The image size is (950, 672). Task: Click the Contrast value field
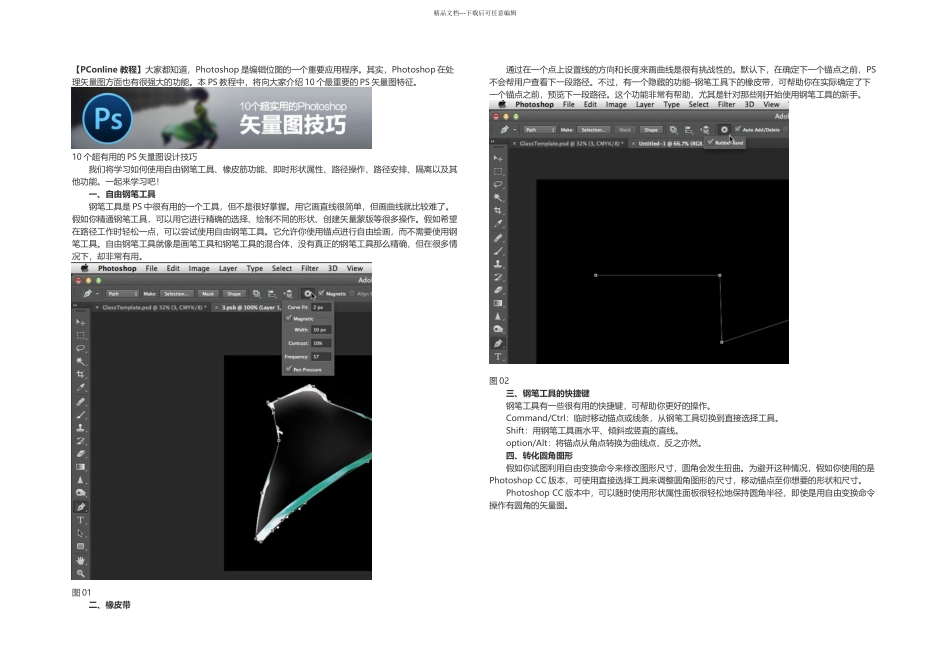(x=321, y=343)
